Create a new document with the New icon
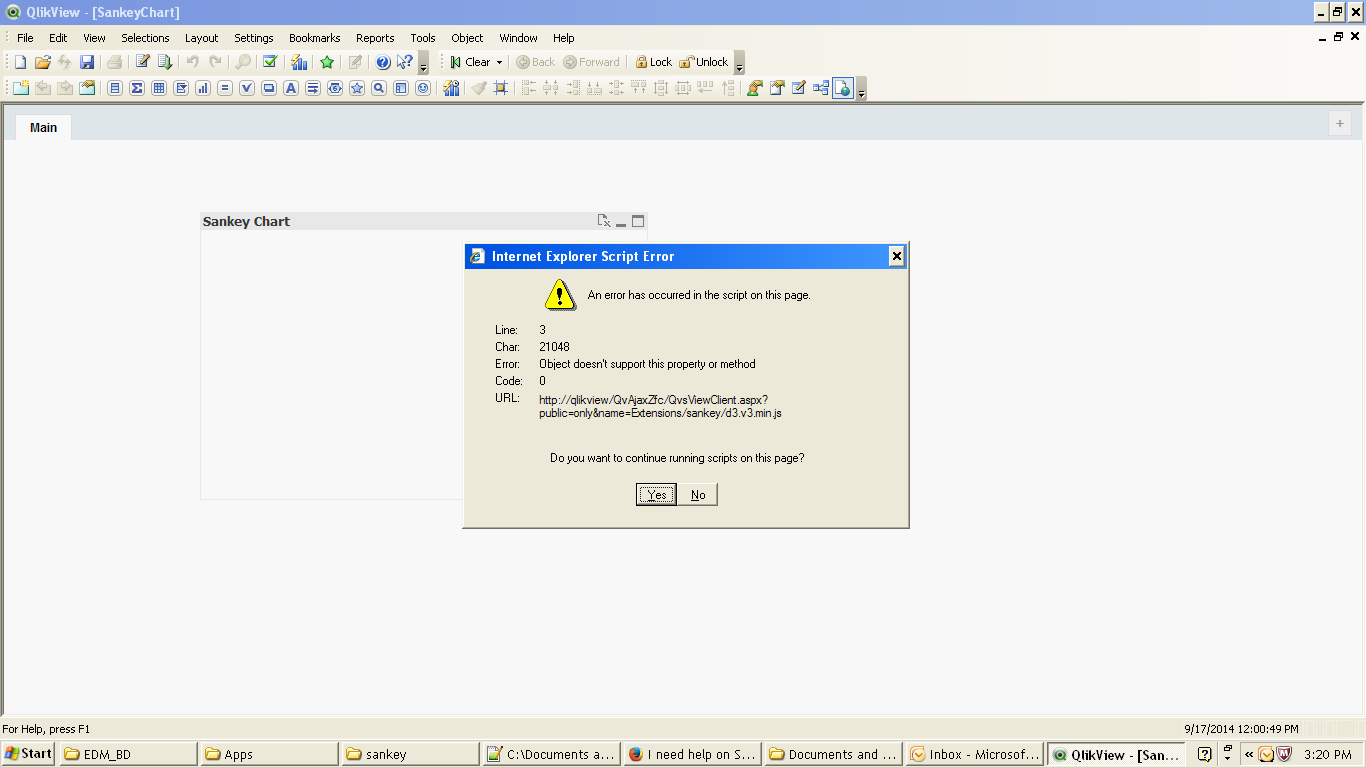The width and height of the screenshot is (1366, 768). (20, 62)
